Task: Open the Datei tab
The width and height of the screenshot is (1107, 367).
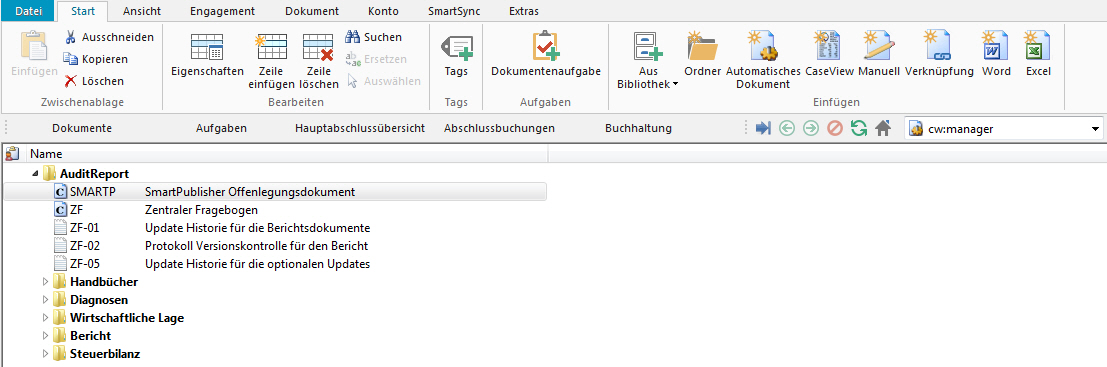Action: [x=28, y=11]
